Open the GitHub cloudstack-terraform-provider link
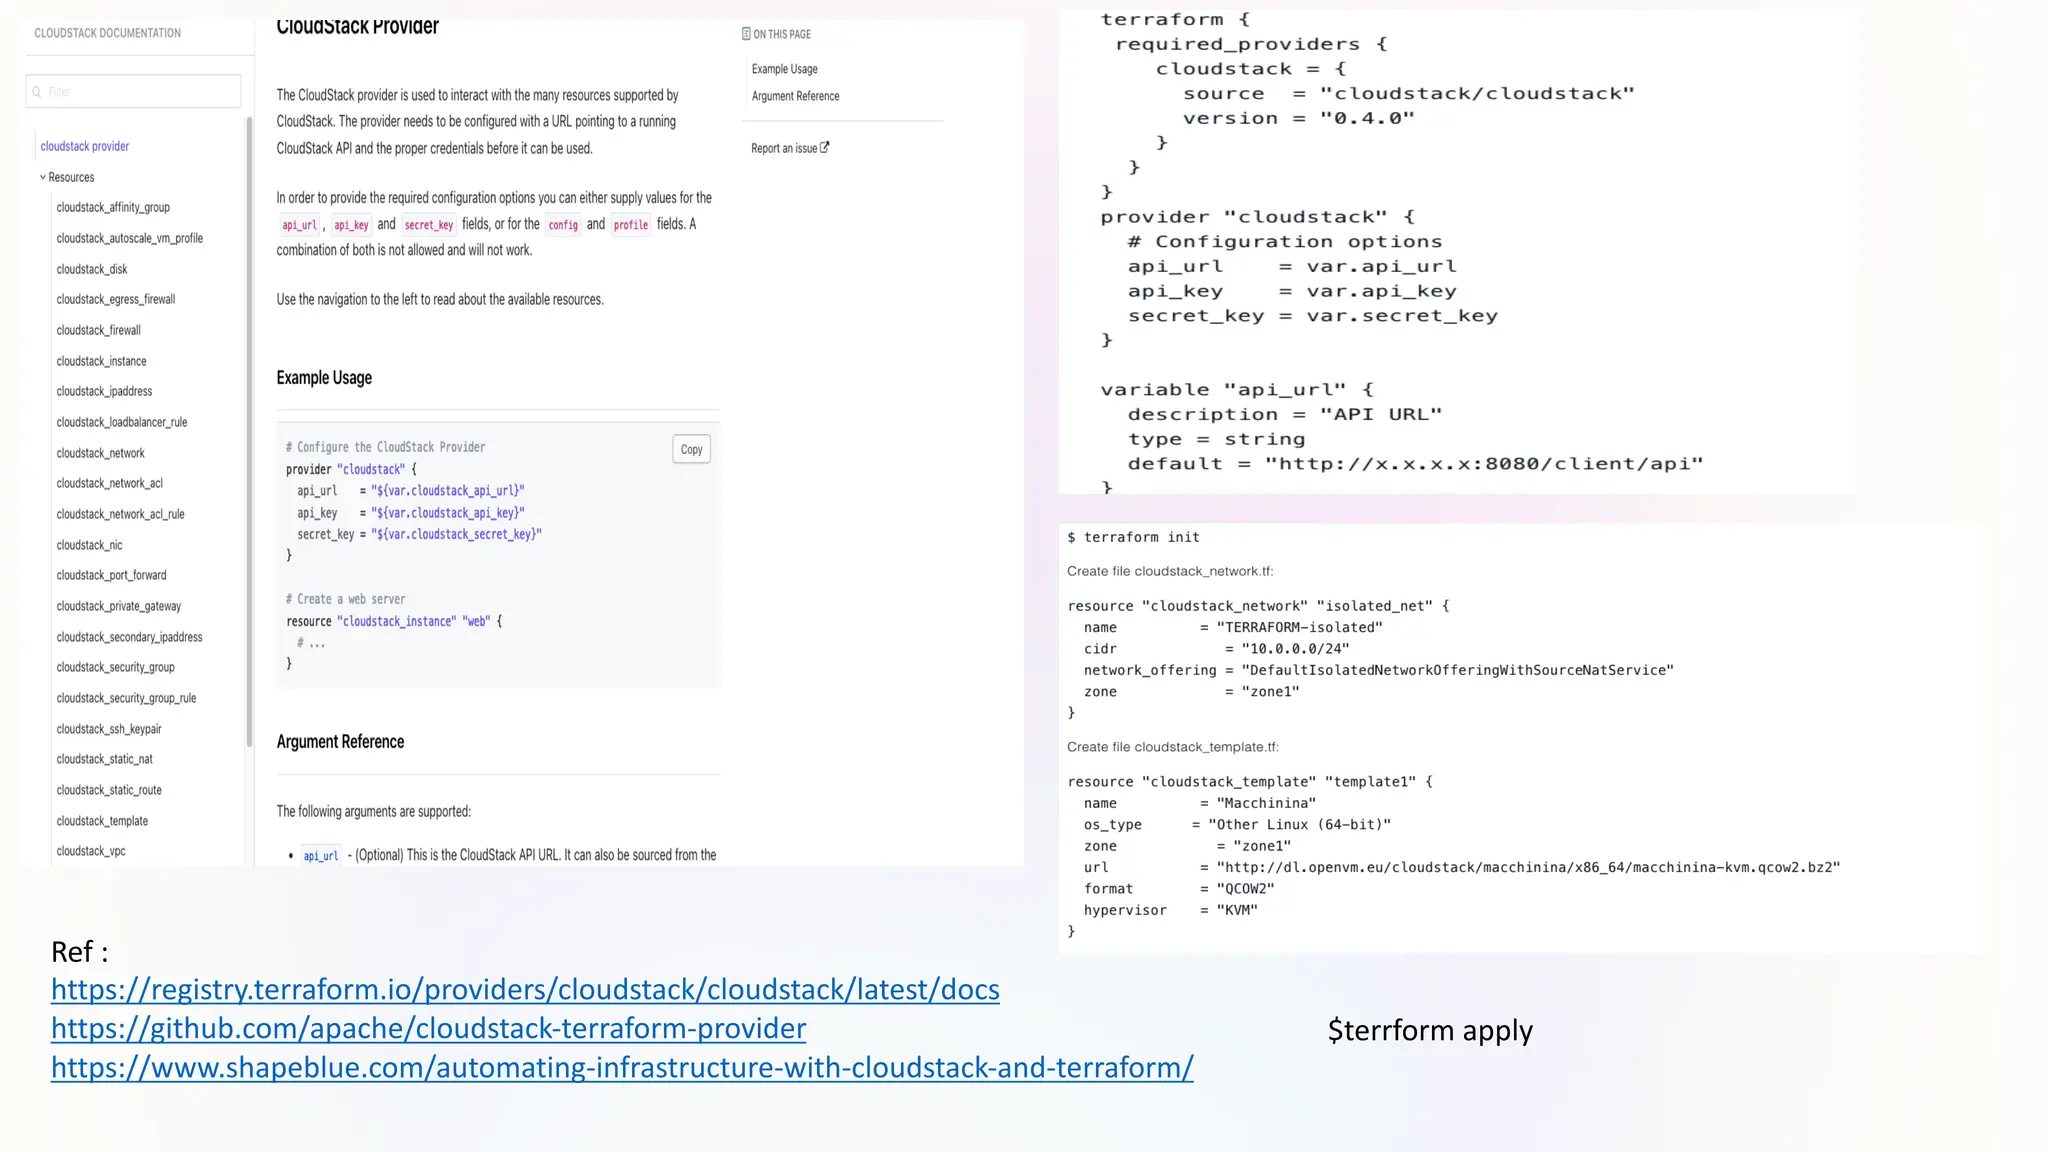Viewport: 2048px width, 1152px height. point(428,1028)
